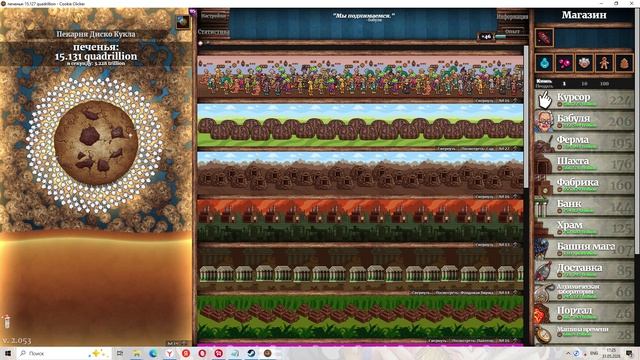Set purchase amount to 1
This screenshot has width=640, height=360.
click(564, 84)
